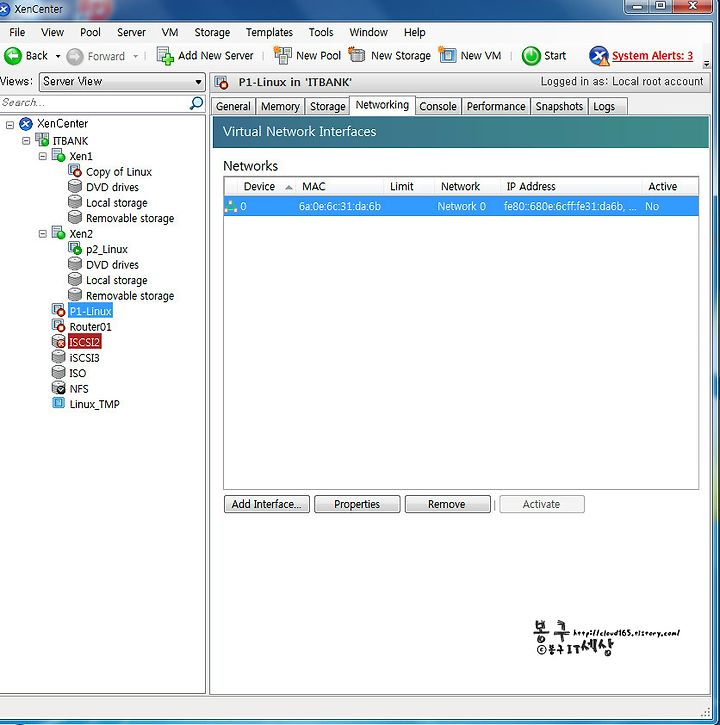The height and width of the screenshot is (725, 720).
Task: Select the Xen2 server icon
Action: pyautogui.click(x=58, y=233)
